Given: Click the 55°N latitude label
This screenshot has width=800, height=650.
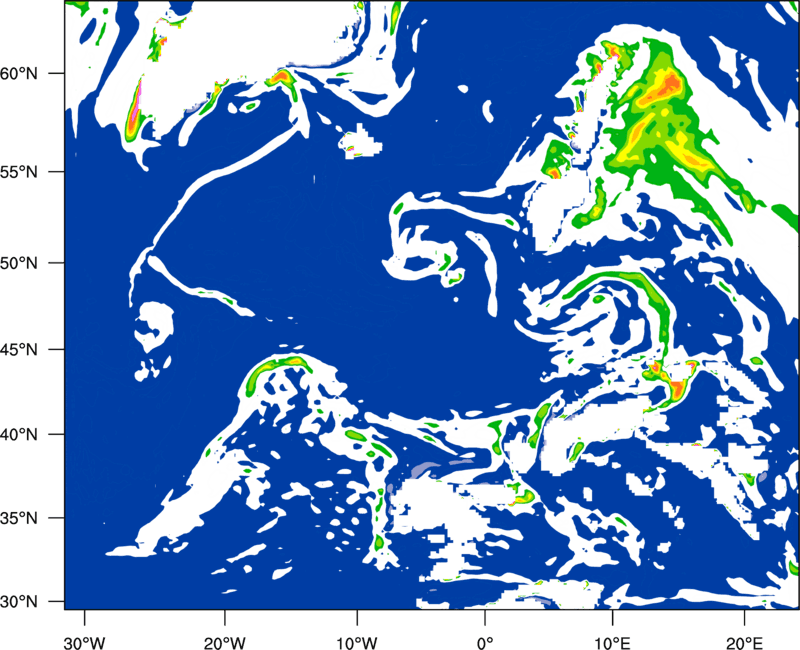Looking at the screenshot, I should tap(19, 172).
